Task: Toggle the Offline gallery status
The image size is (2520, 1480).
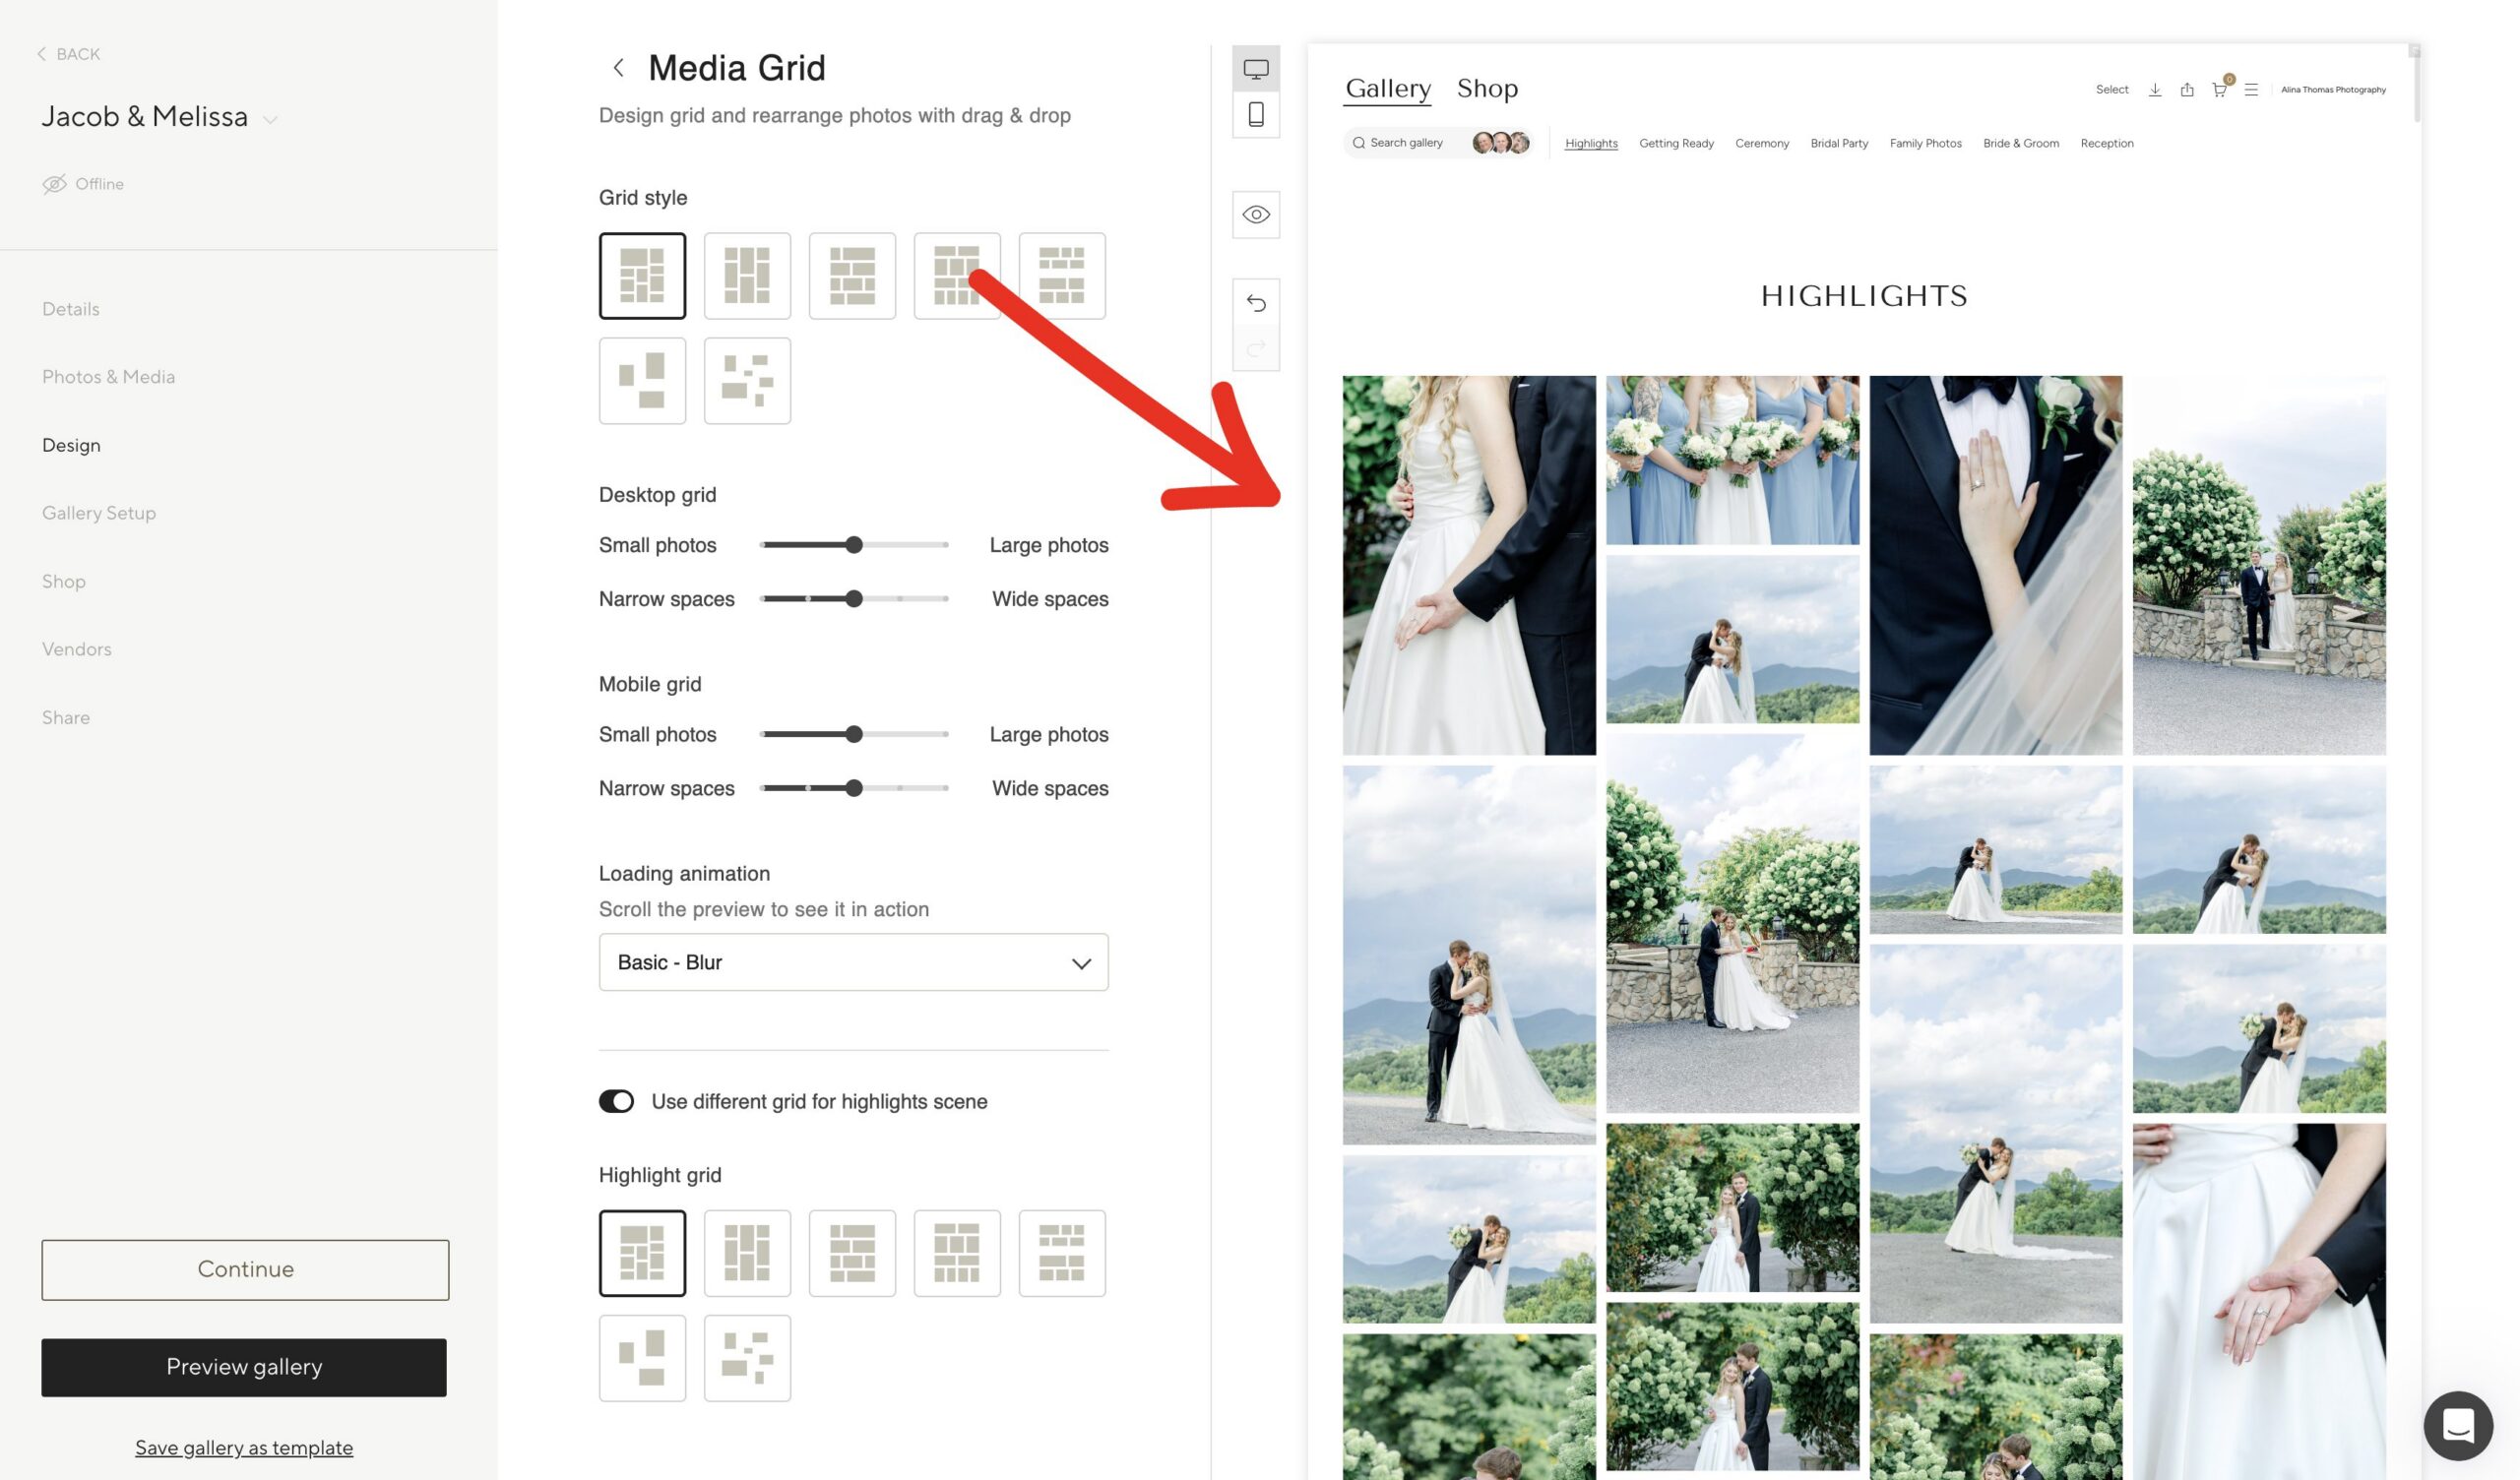Action: point(83,184)
